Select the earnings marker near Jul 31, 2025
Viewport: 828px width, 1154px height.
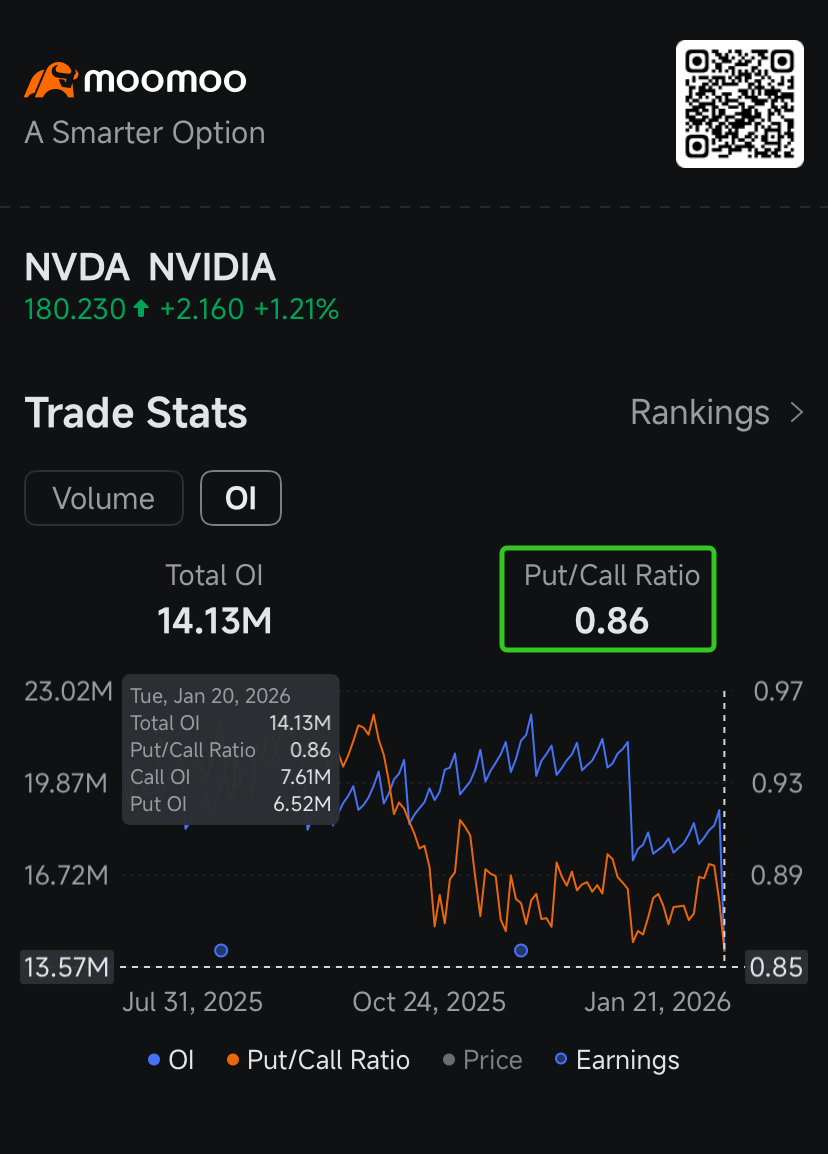pyautogui.click(x=221, y=950)
